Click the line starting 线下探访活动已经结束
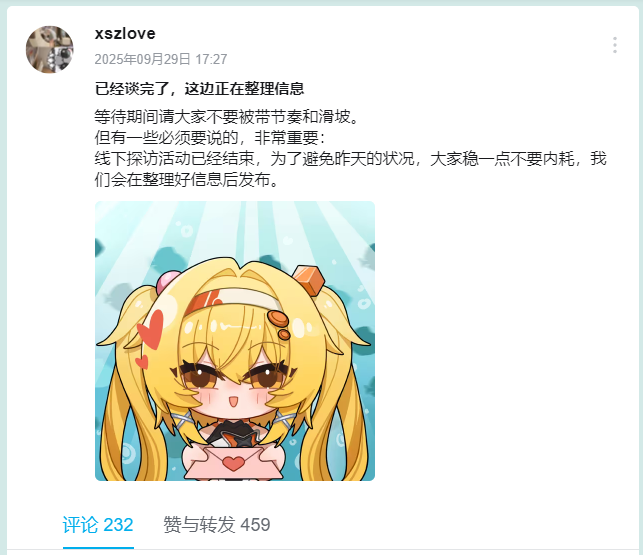643x555 pixels. pos(351,159)
